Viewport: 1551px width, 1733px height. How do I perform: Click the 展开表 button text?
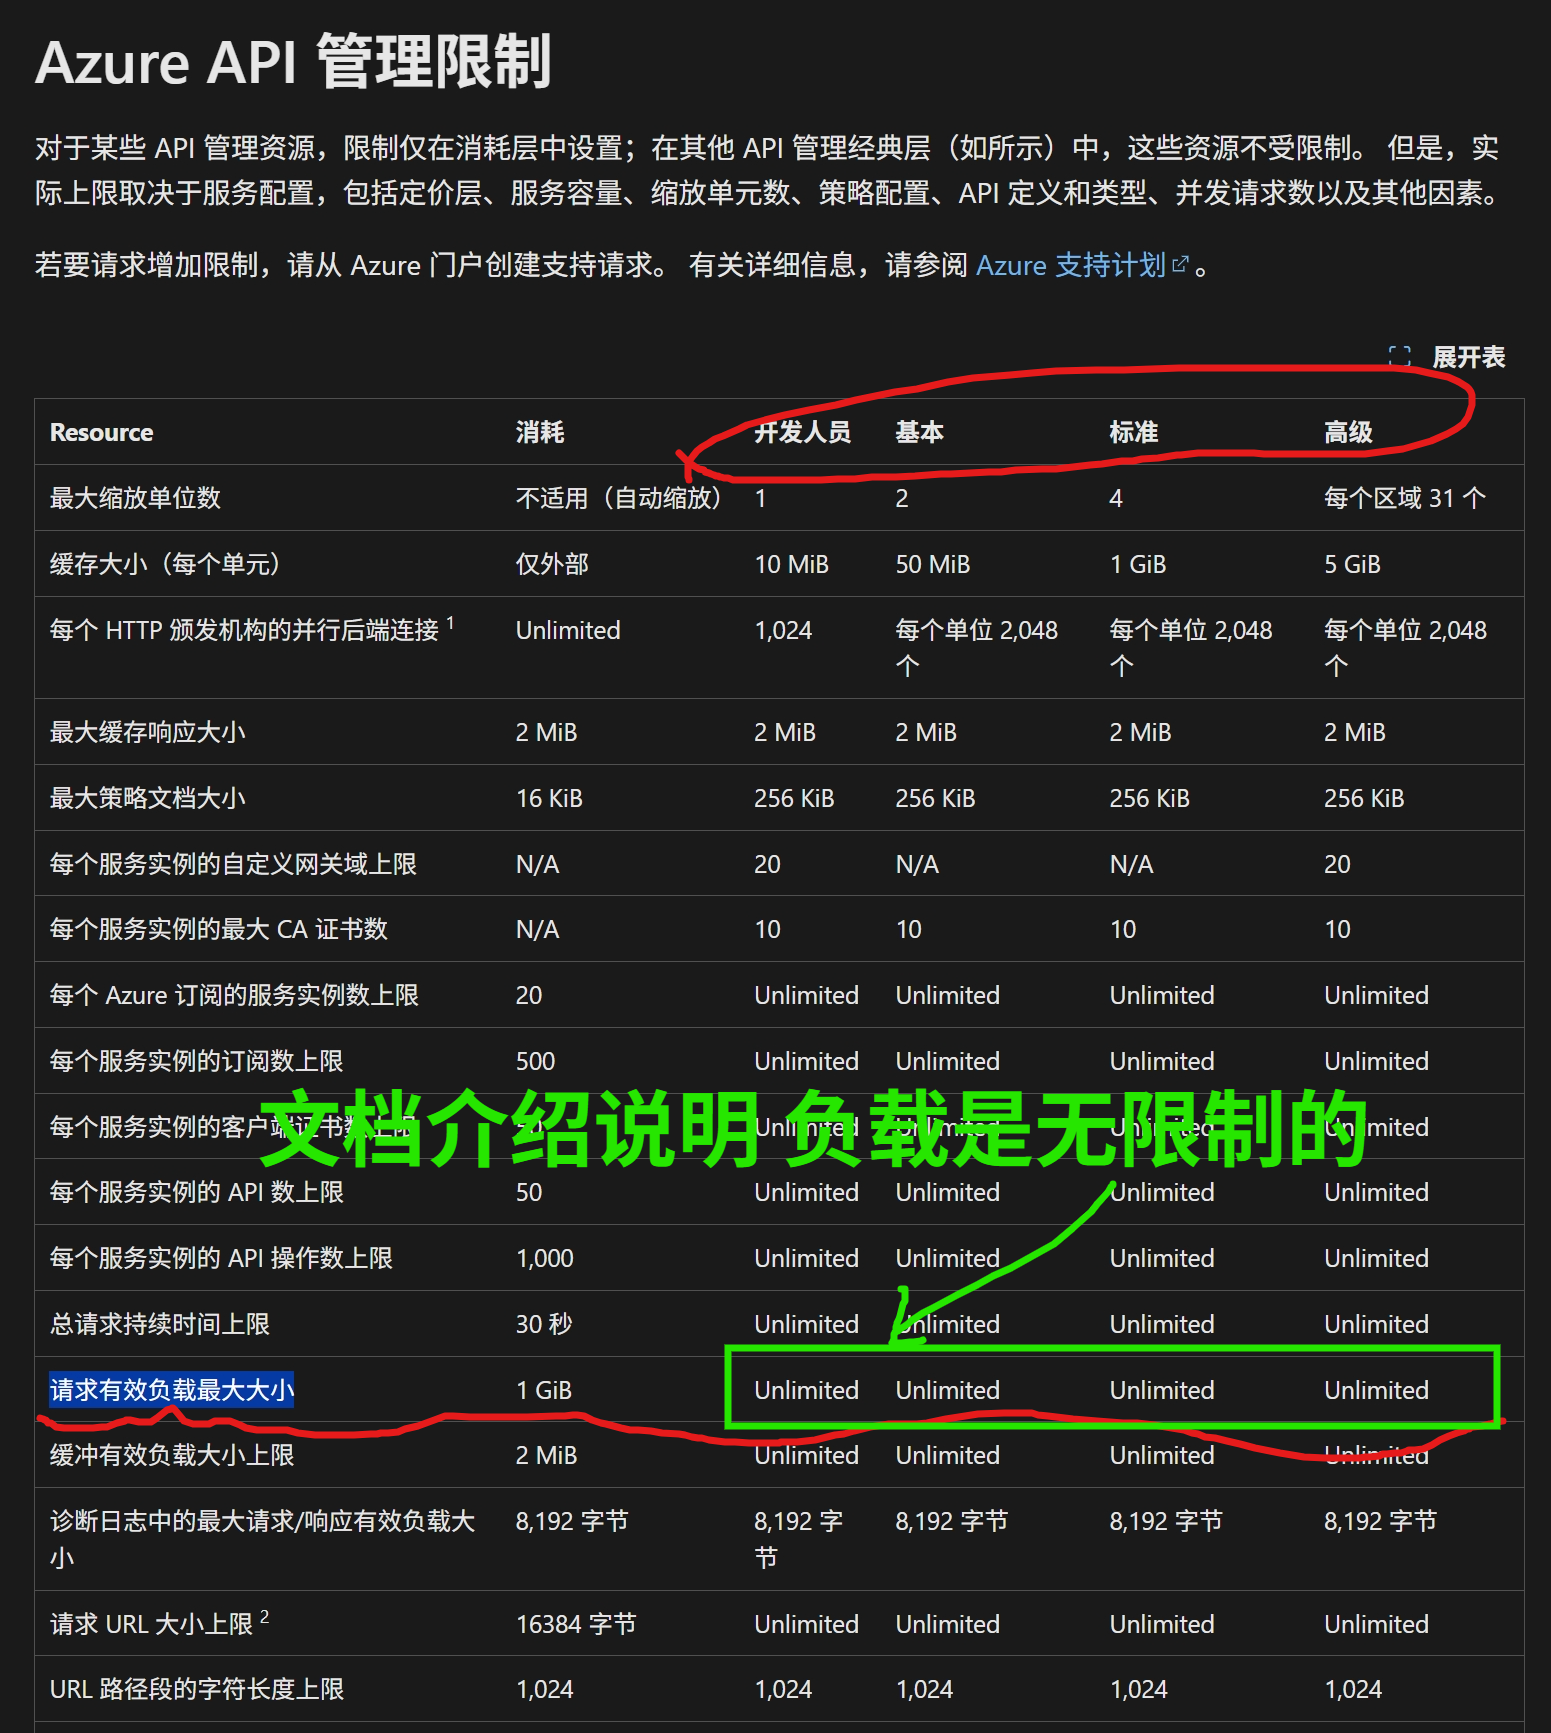click(x=1467, y=357)
